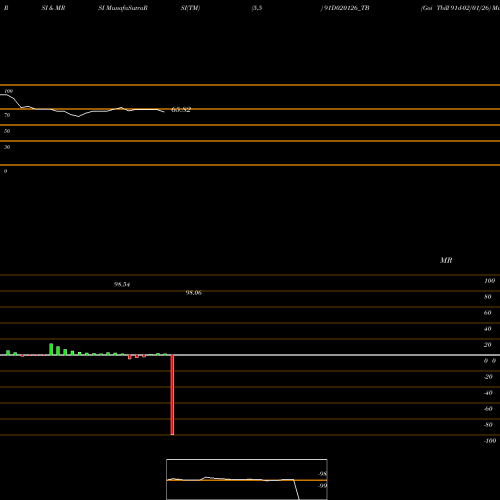Click the RSI axis label 70

(x=7, y=115)
